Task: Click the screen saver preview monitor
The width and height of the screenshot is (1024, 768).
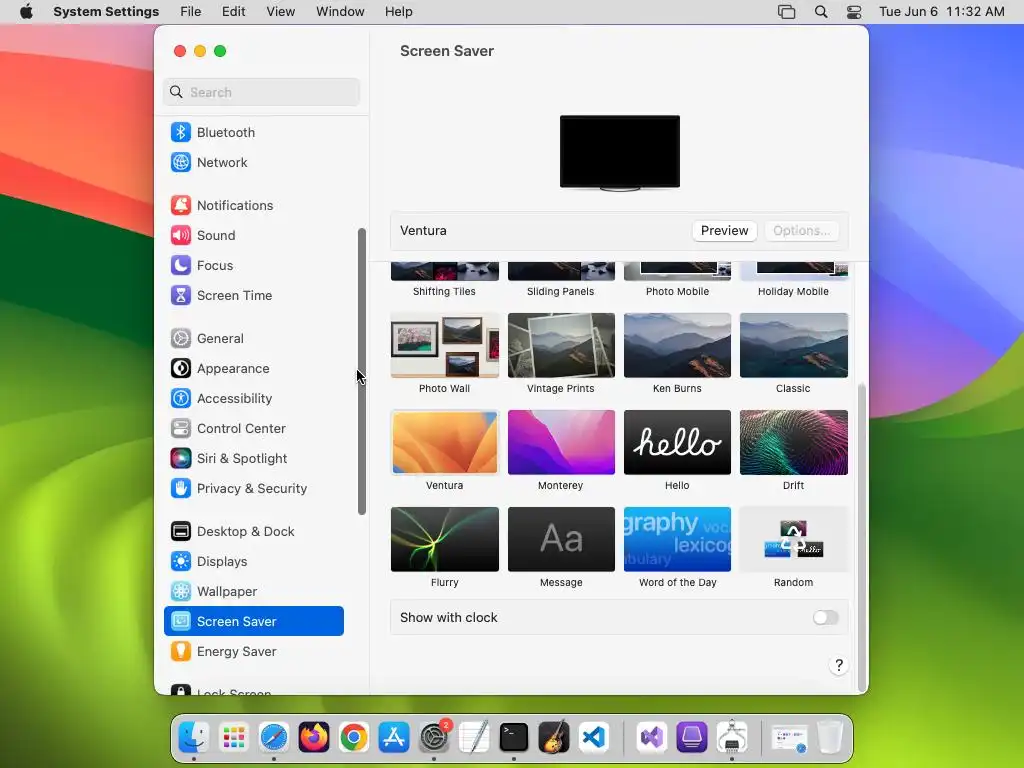Action: coord(620,153)
